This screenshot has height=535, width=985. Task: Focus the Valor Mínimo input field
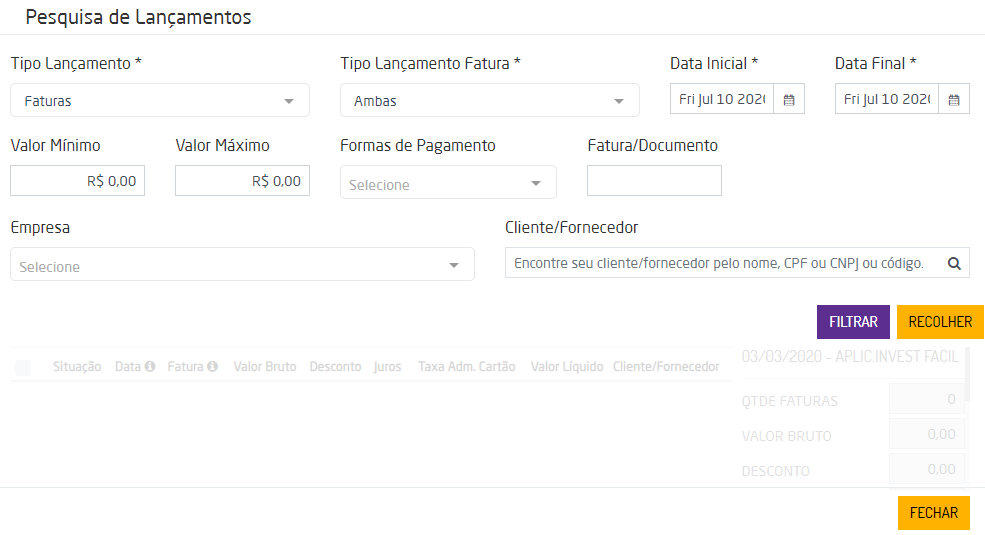coord(77,181)
